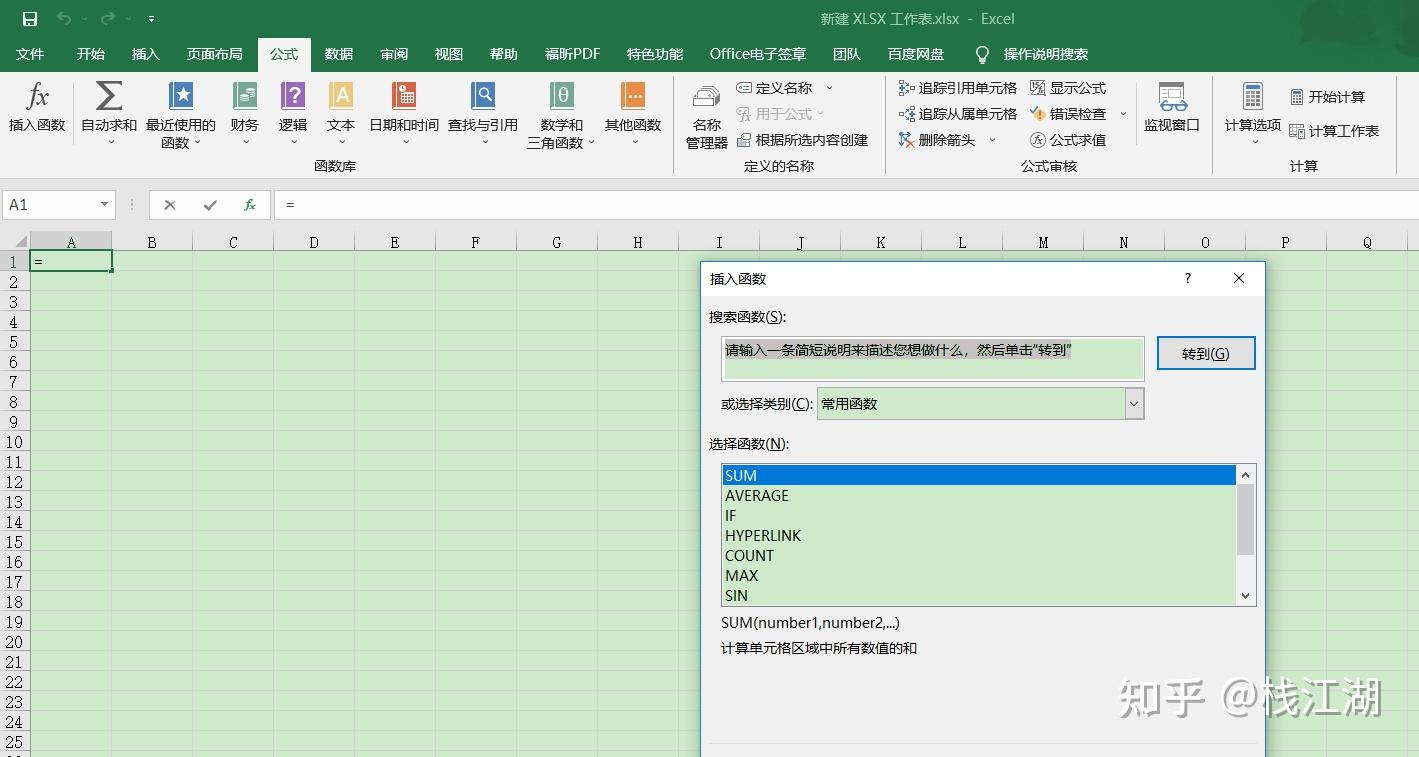
Task: Expand the Remove Arrows dropdown arrow
Action: (x=992, y=140)
